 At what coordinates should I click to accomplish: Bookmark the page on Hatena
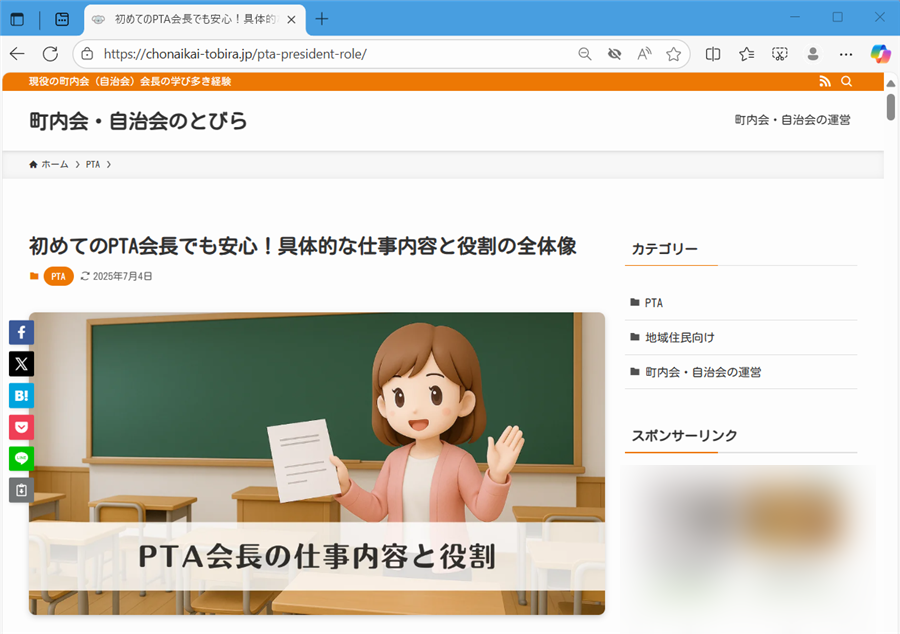[21, 395]
